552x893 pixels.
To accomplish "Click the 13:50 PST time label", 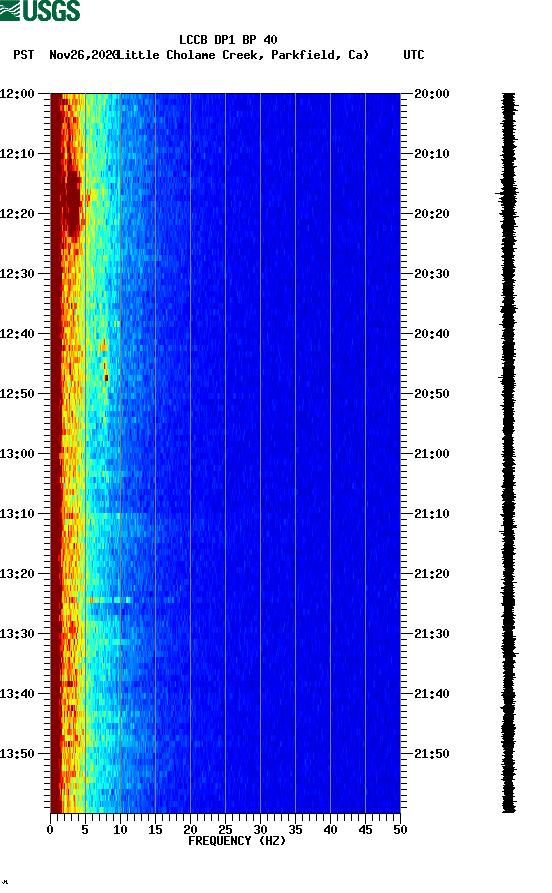I will [x=17, y=753].
